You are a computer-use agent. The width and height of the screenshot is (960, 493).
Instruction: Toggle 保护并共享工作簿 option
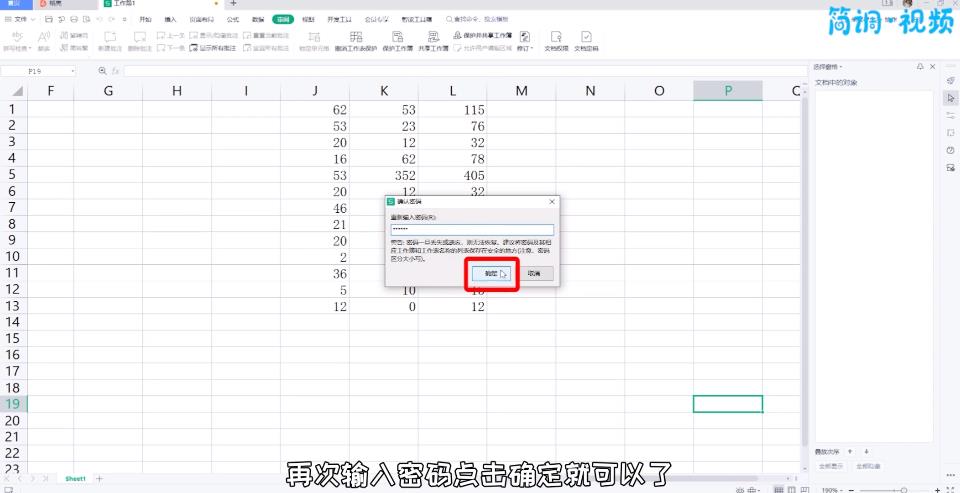tap(484, 34)
